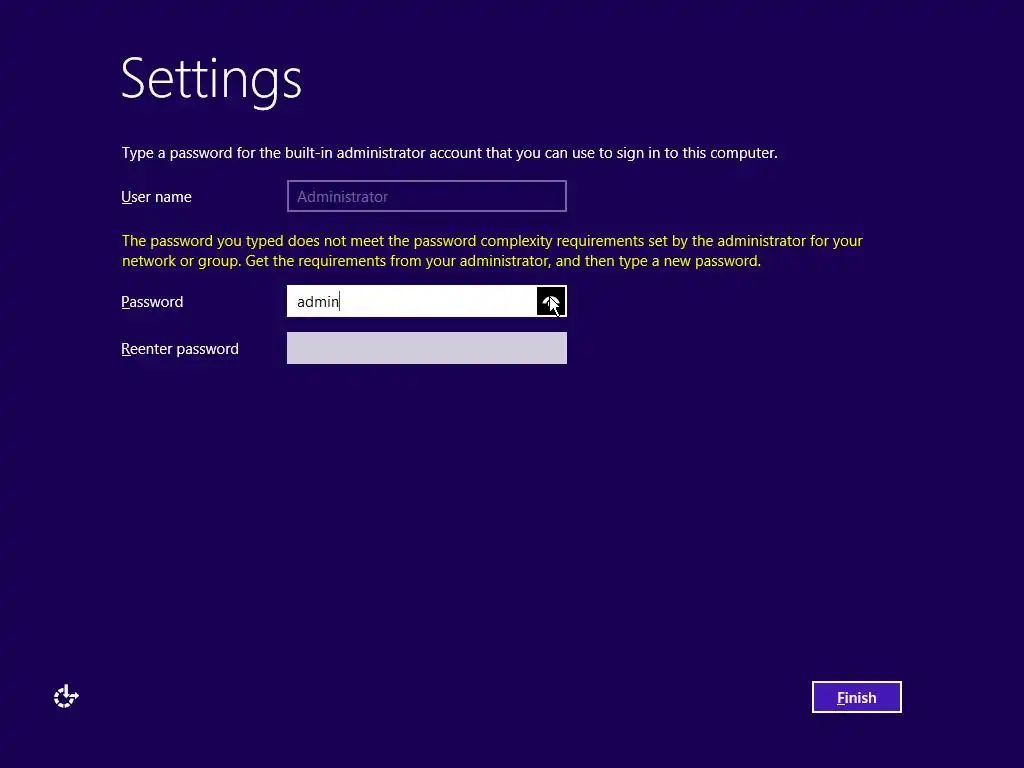
Task: Click the "Password" label
Action: click(x=152, y=302)
